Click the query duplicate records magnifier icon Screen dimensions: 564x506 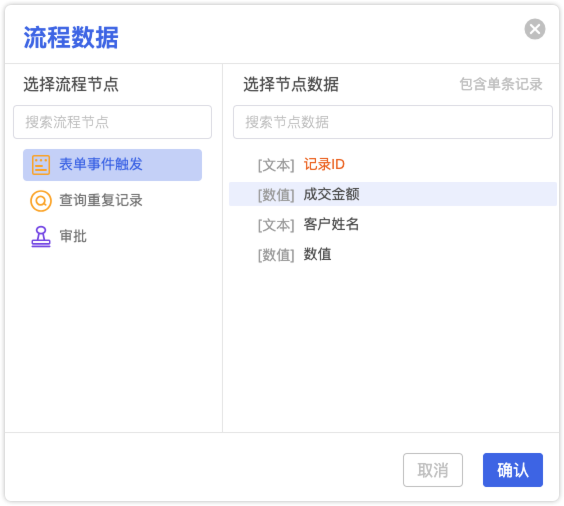pyautogui.click(x=41, y=201)
